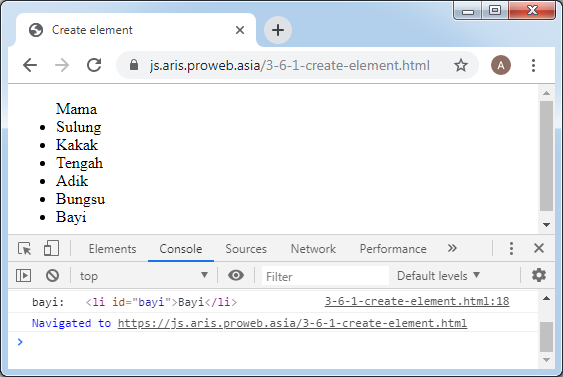
Task: Toggle the device toolbar icon
Action: click(51, 248)
